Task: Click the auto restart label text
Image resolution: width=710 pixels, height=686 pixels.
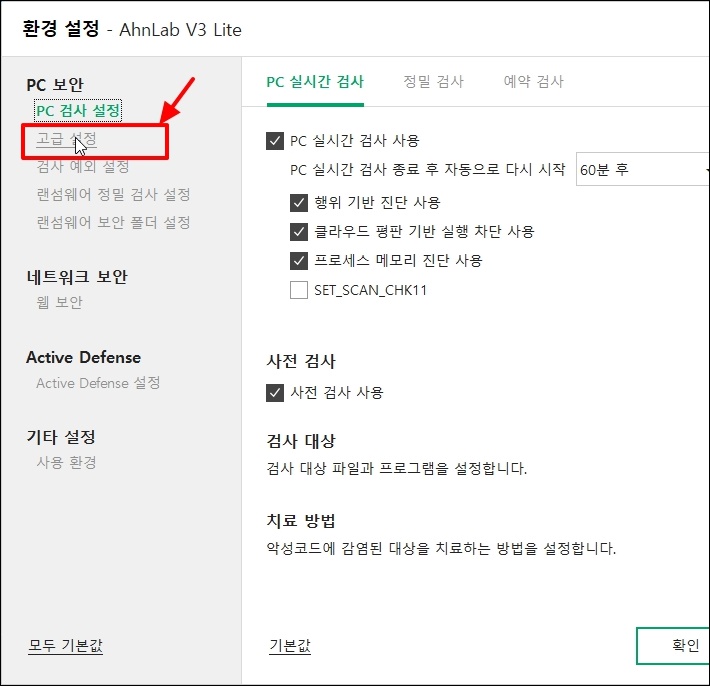Action: pyautogui.click(x=428, y=170)
